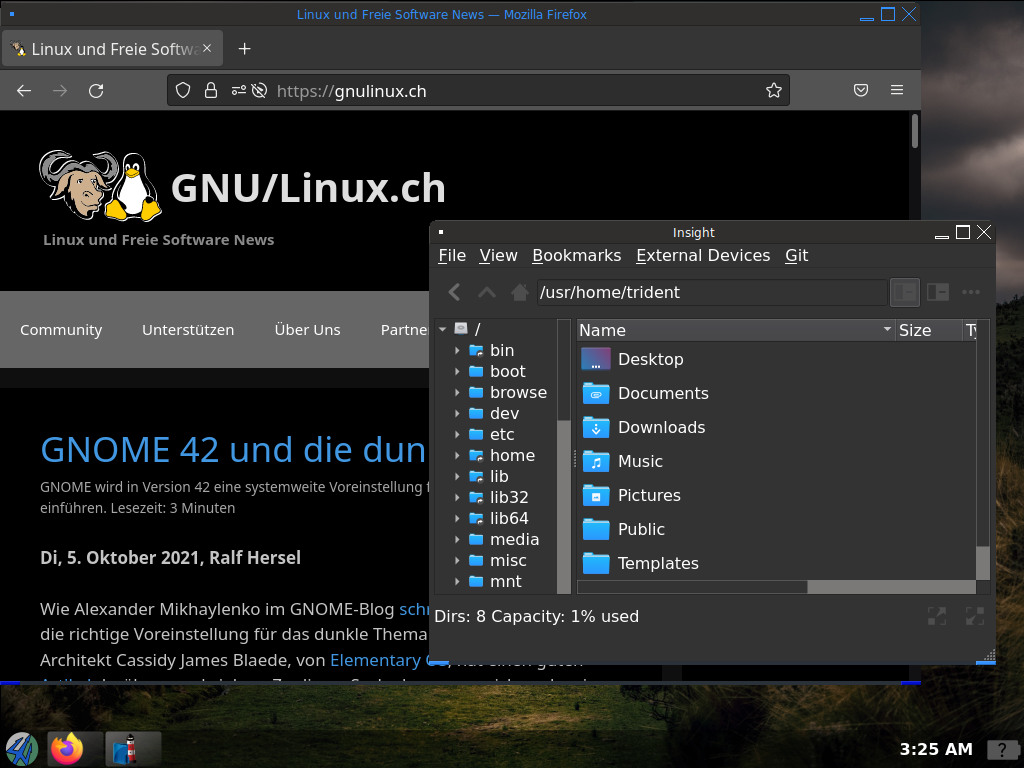Select the Desktop folder icon

point(596,359)
